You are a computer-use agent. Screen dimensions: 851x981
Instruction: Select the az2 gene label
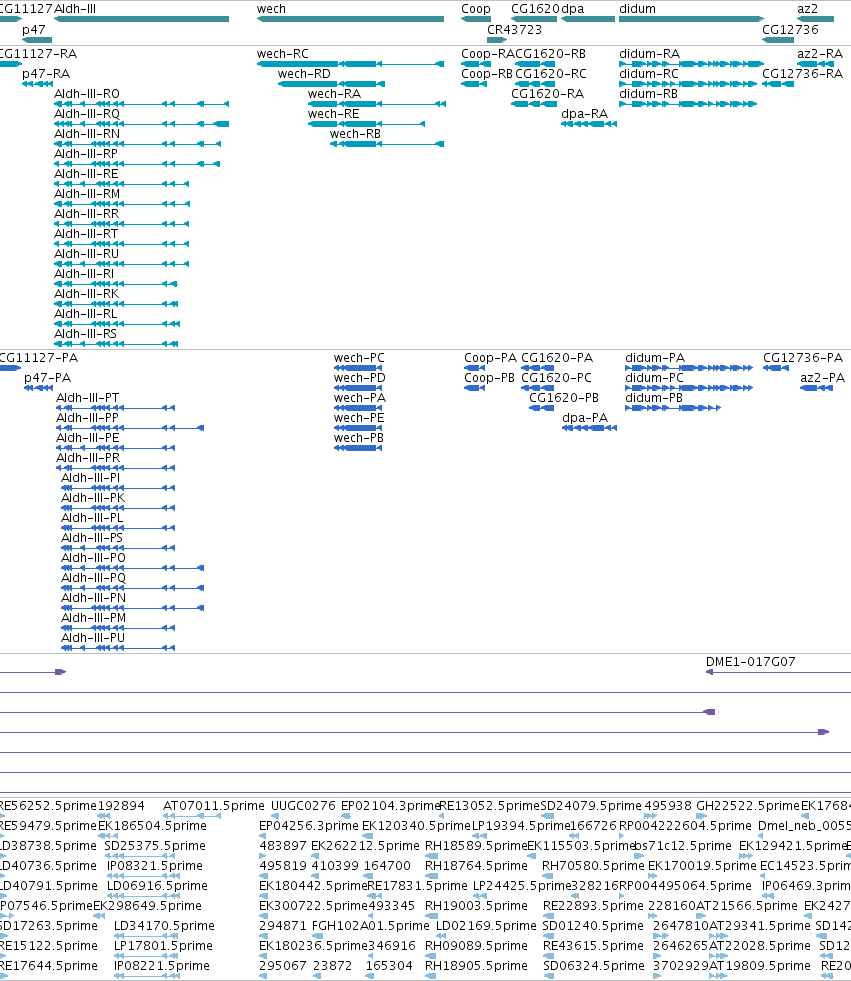[x=807, y=9]
